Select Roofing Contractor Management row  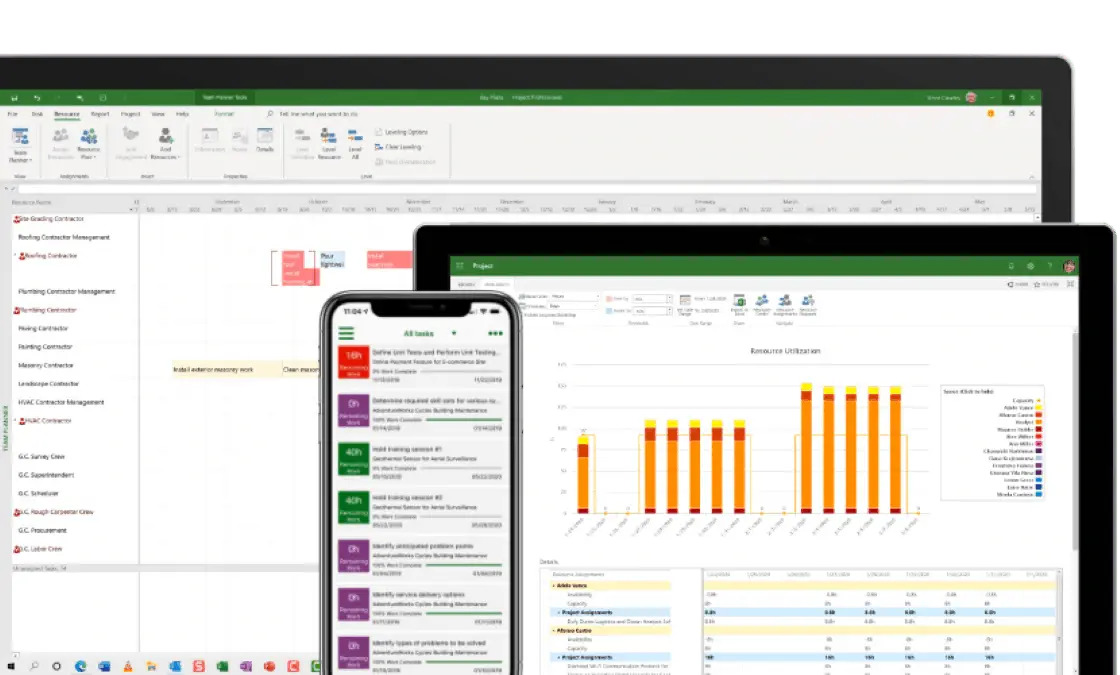pyautogui.click(x=64, y=237)
